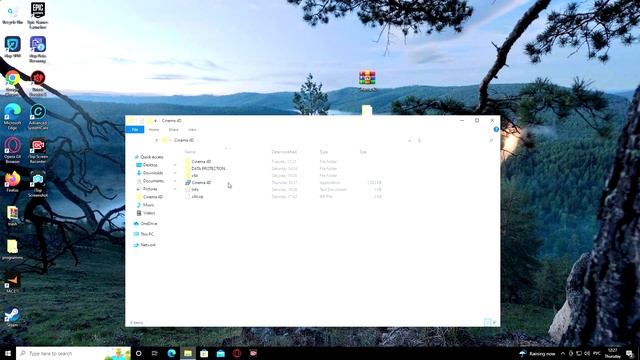Select the 'info' text document
The width and height of the screenshot is (640, 360).
click(195, 189)
